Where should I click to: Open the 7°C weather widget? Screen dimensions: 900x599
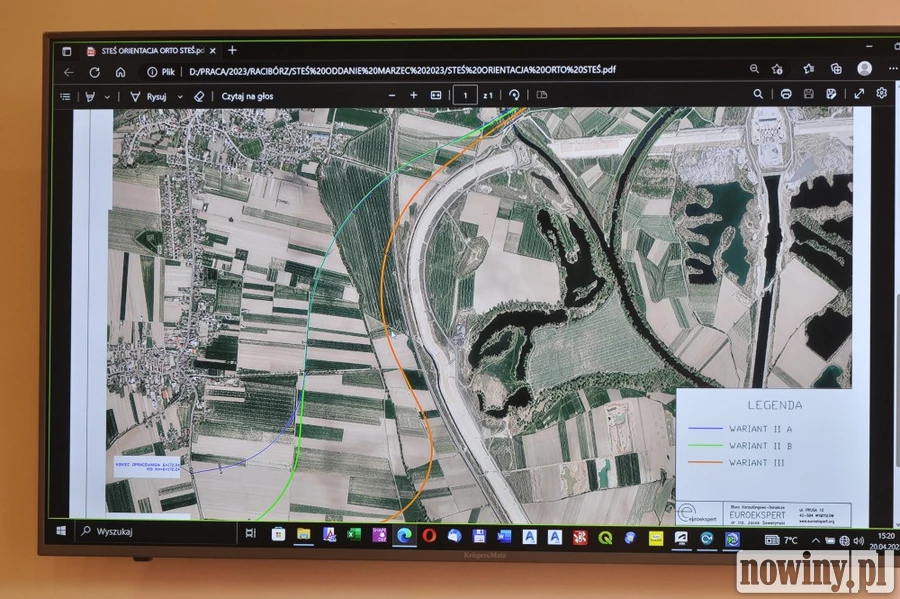[x=782, y=540]
